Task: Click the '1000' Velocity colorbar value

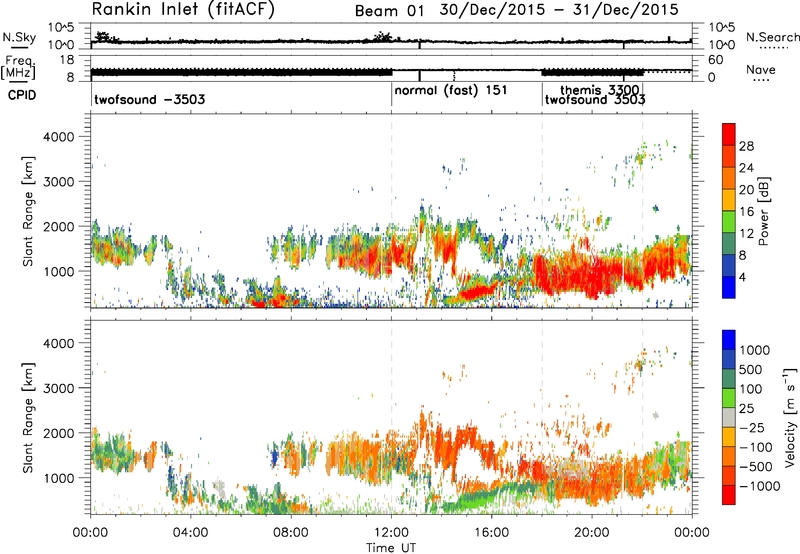Action: tap(754, 350)
